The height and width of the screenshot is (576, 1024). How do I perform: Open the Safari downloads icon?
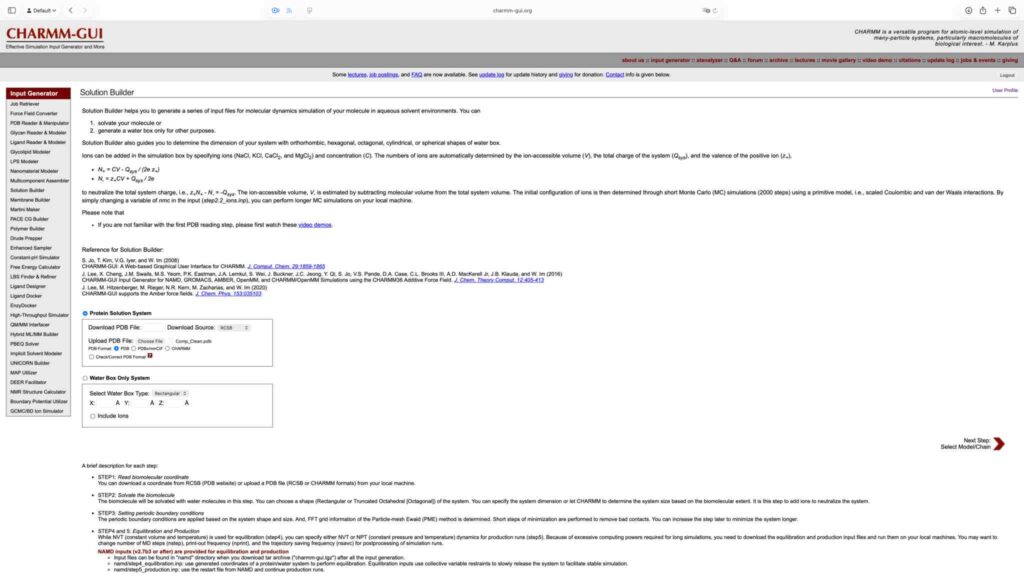(x=968, y=10)
